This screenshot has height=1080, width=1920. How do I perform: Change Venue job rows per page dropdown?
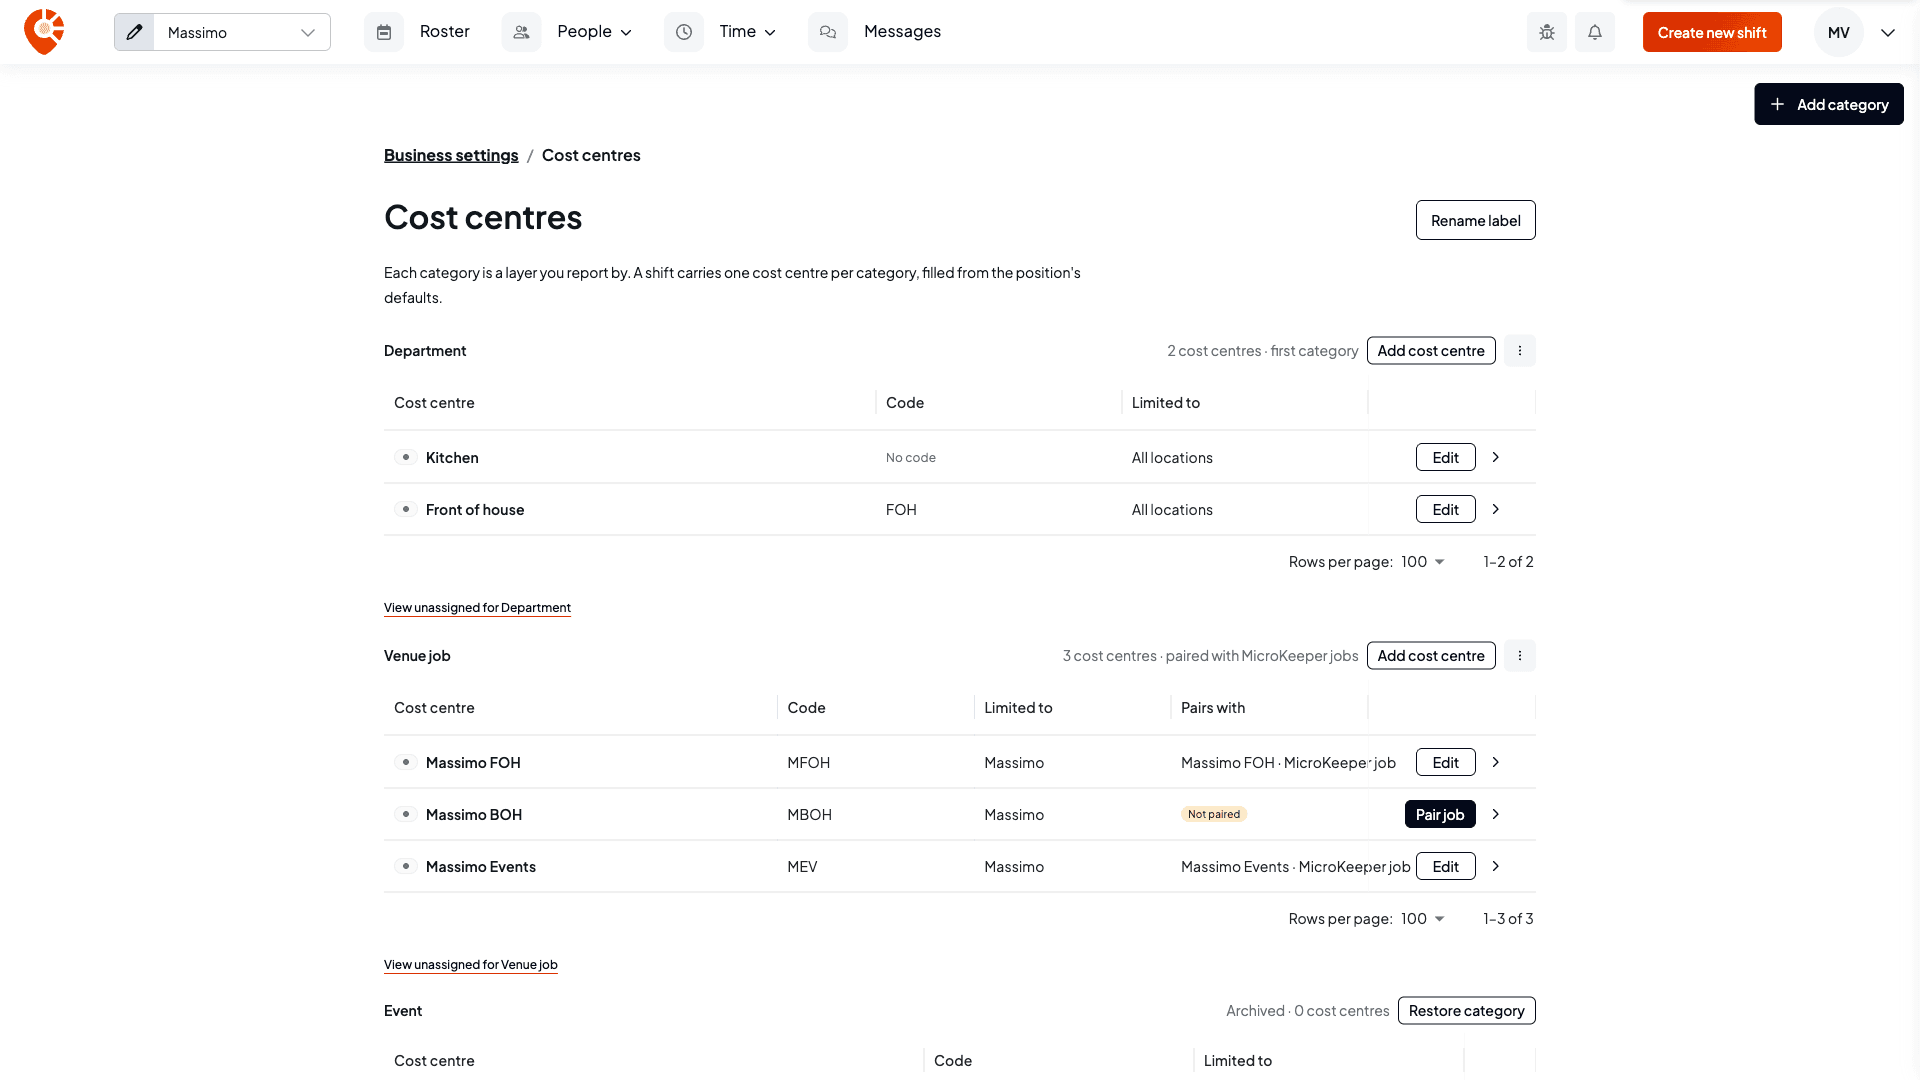tap(1423, 919)
